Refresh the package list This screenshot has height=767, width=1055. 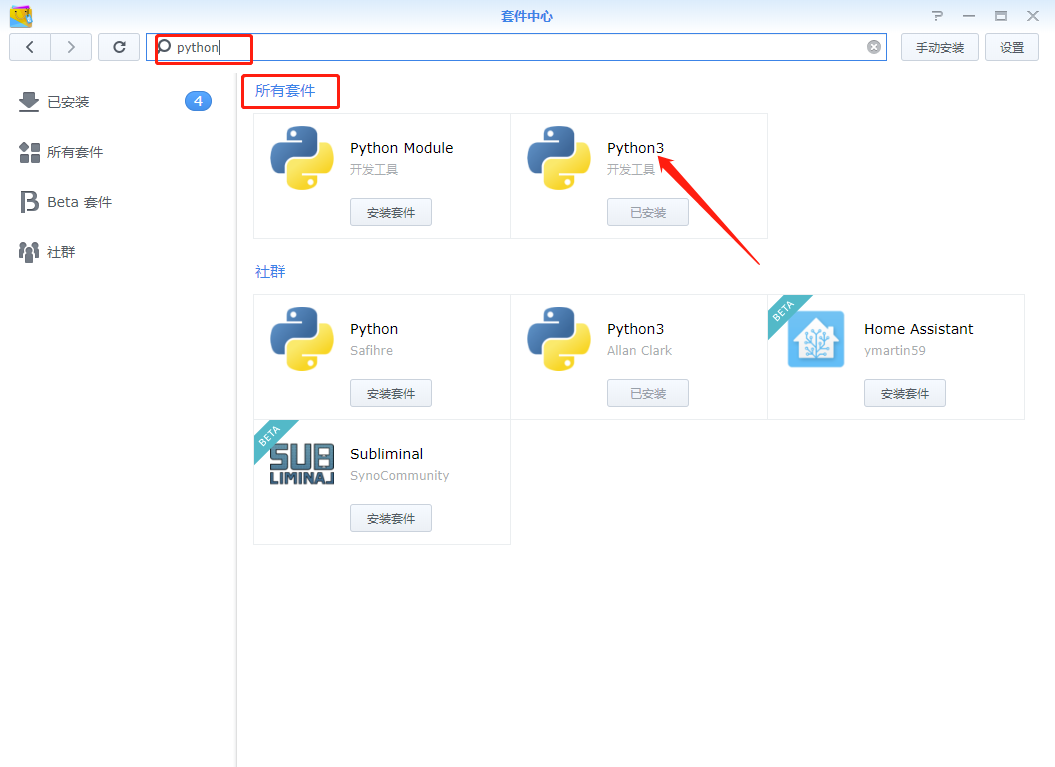coord(119,47)
